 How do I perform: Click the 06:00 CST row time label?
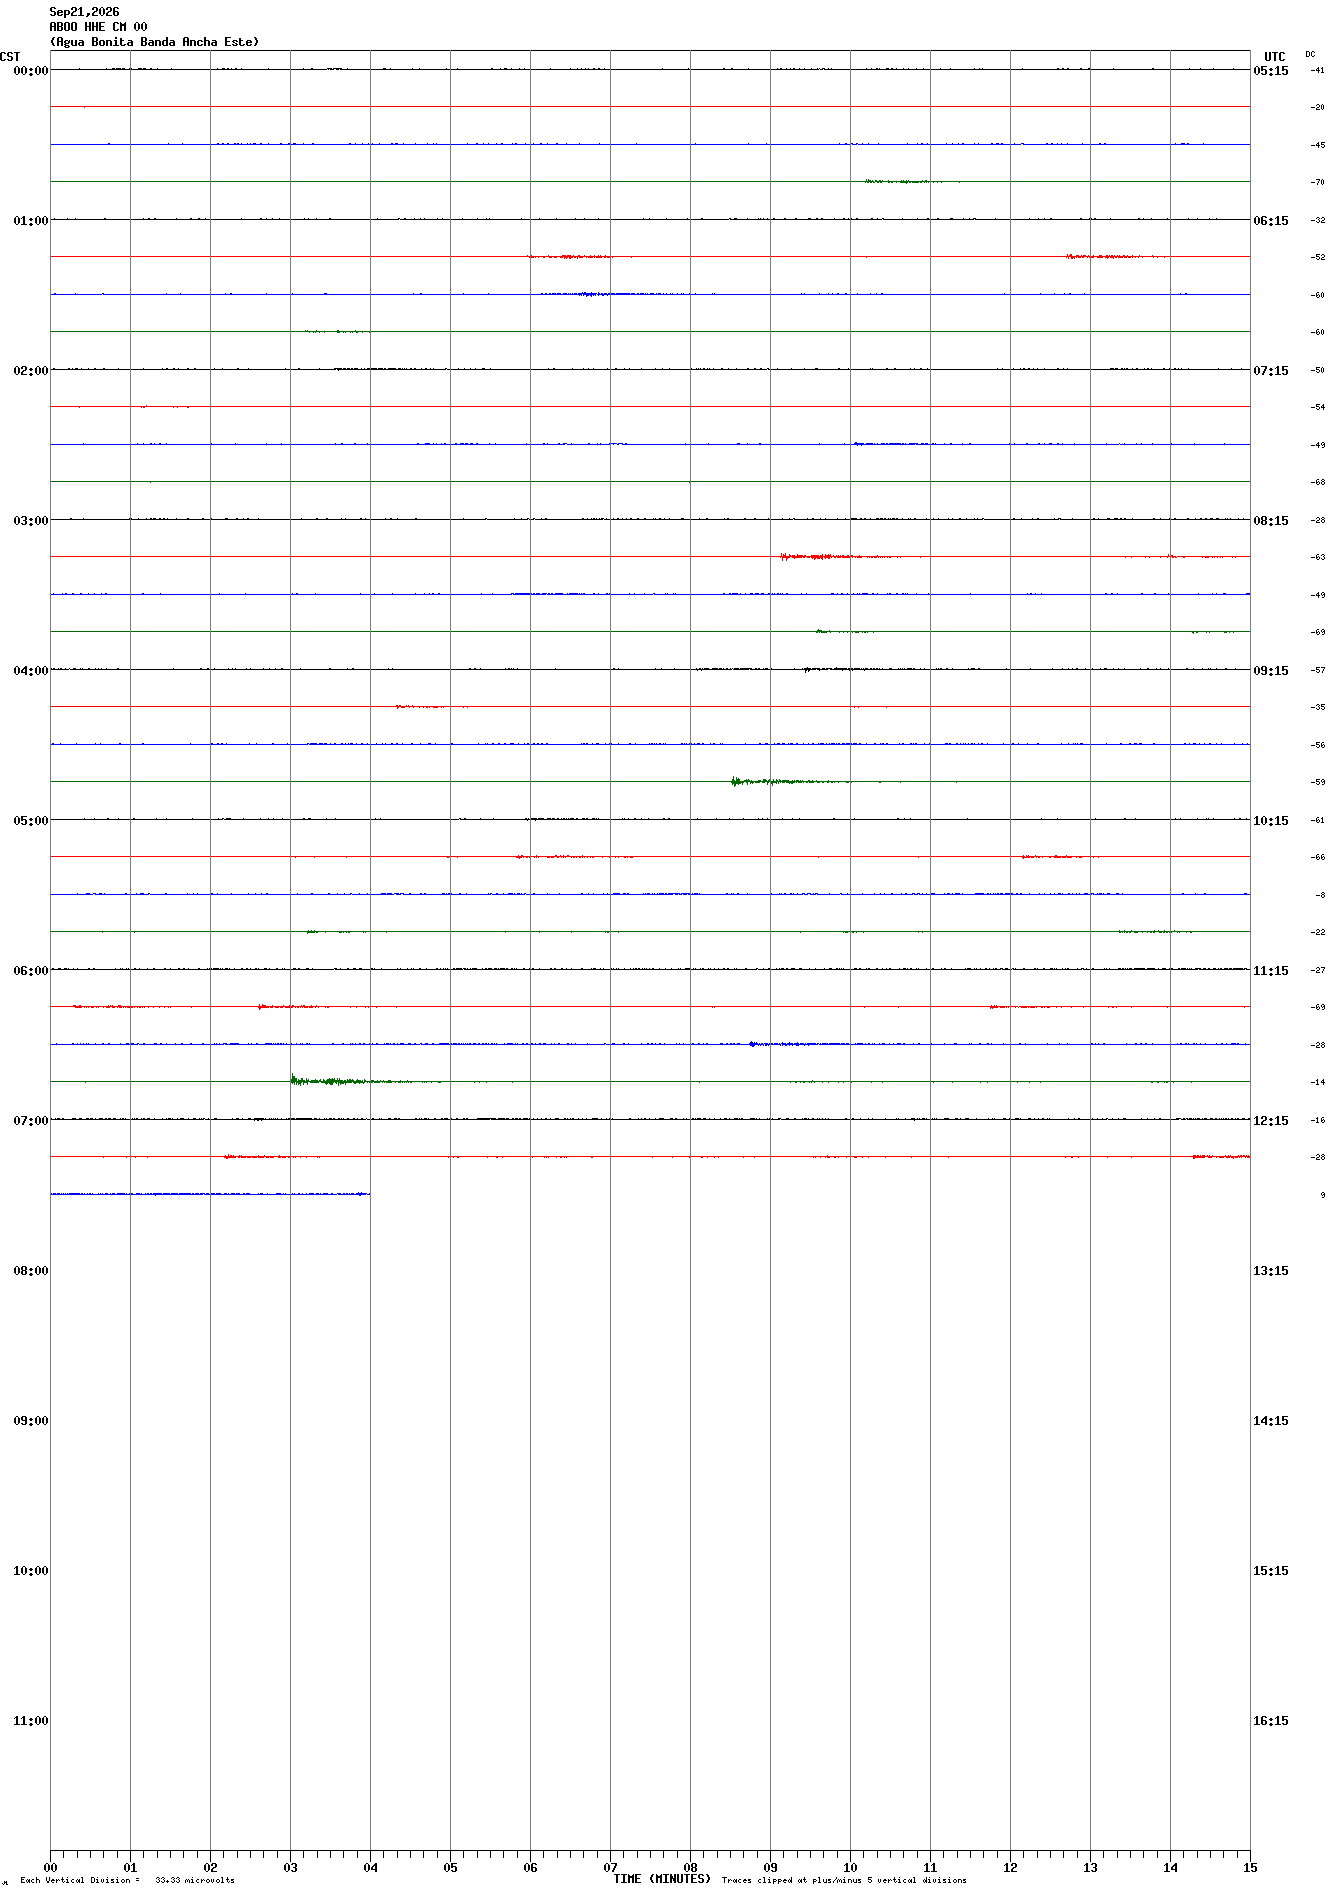point(30,971)
